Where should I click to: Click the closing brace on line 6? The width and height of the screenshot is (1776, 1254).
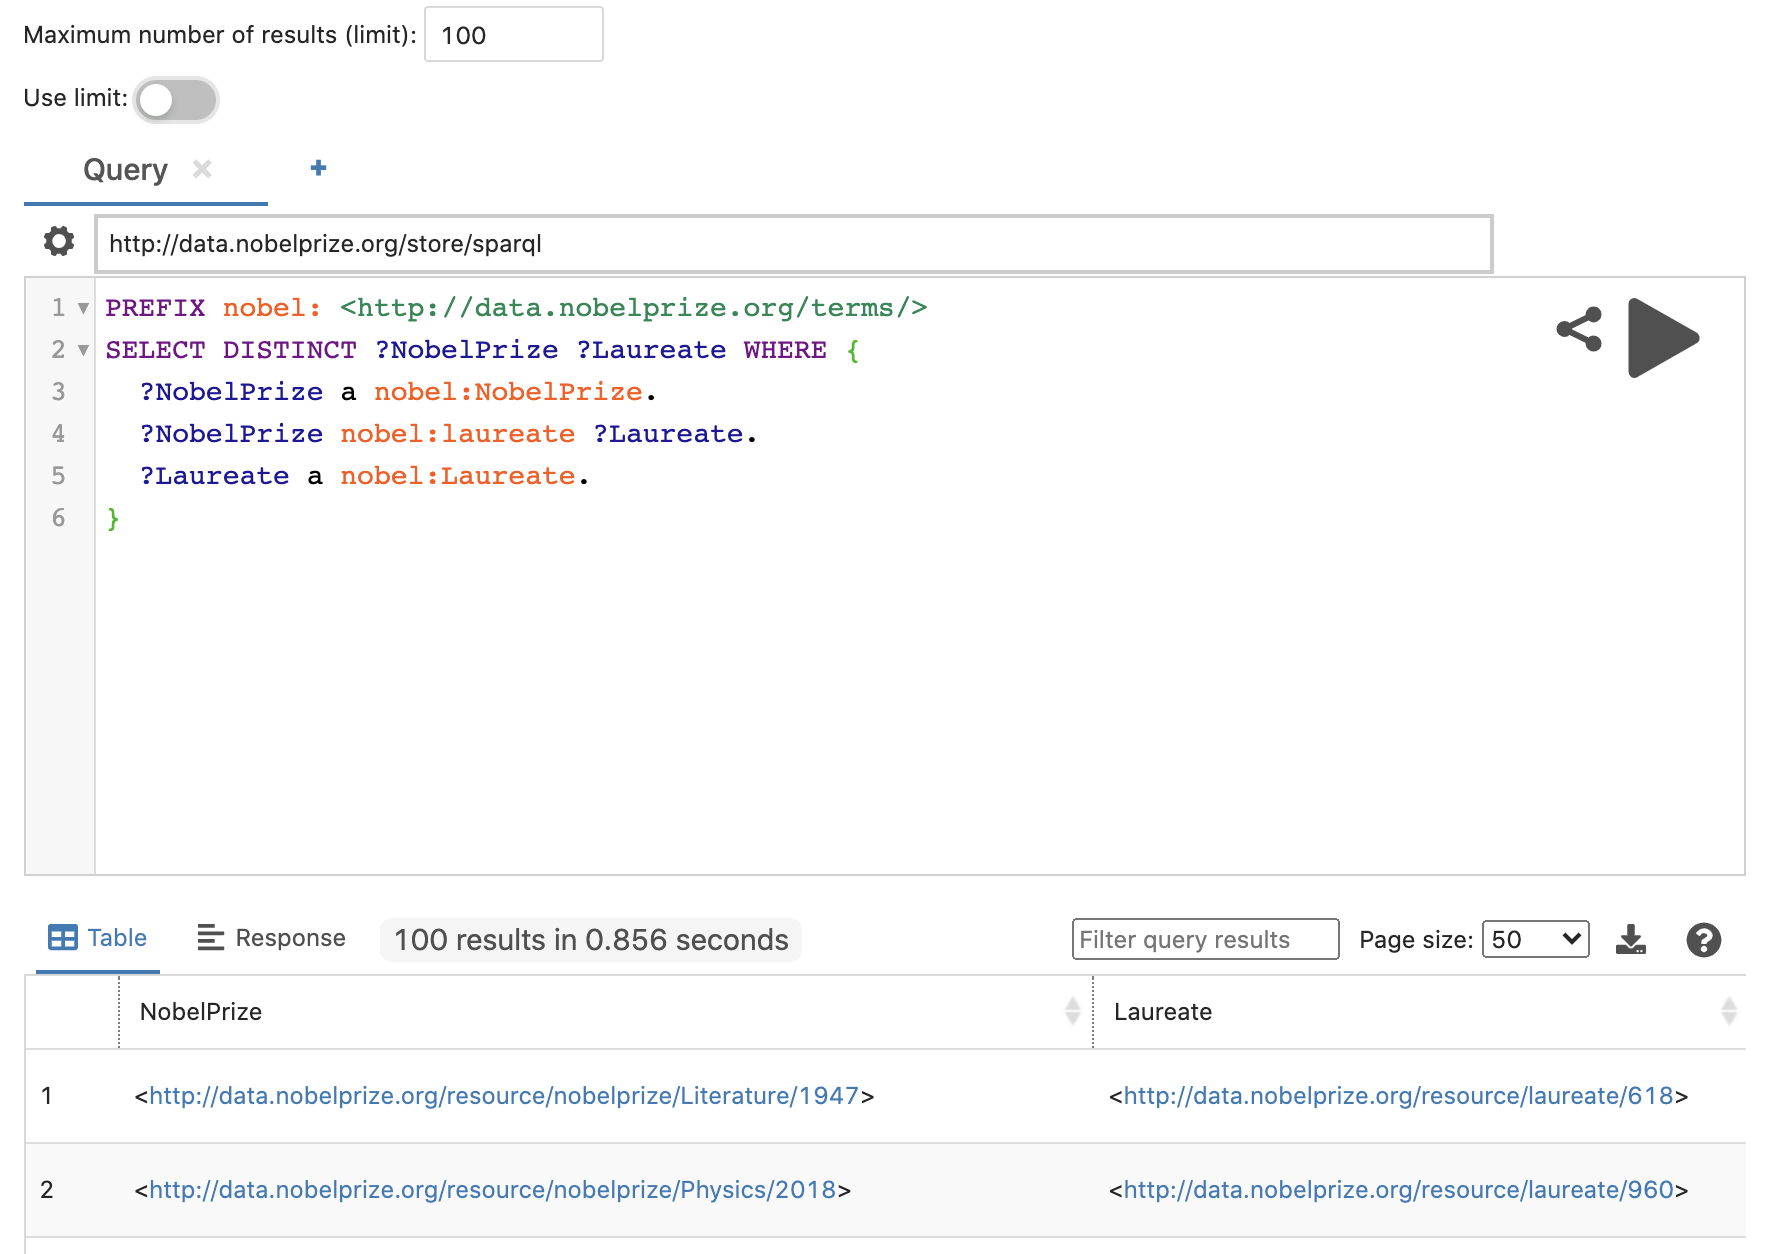tap(113, 518)
